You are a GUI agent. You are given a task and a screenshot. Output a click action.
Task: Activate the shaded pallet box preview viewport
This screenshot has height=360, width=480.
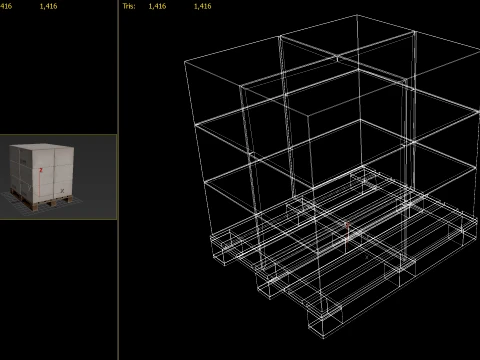pos(58,177)
